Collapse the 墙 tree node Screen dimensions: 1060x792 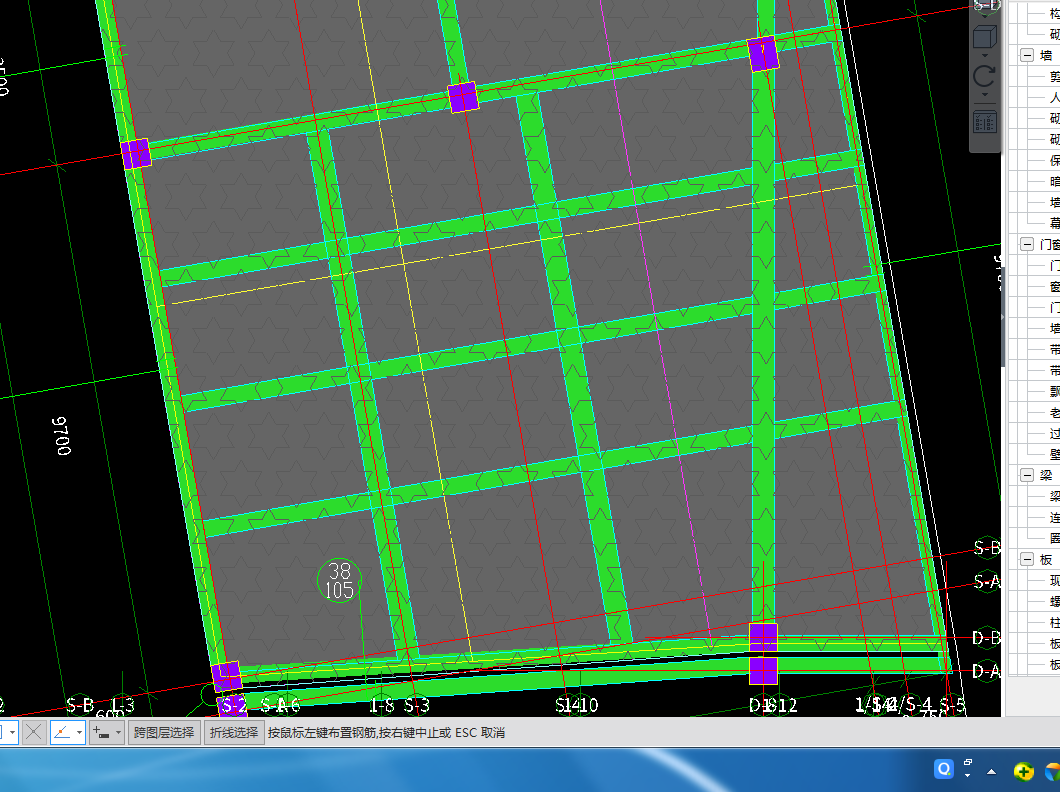(1027, 55)
